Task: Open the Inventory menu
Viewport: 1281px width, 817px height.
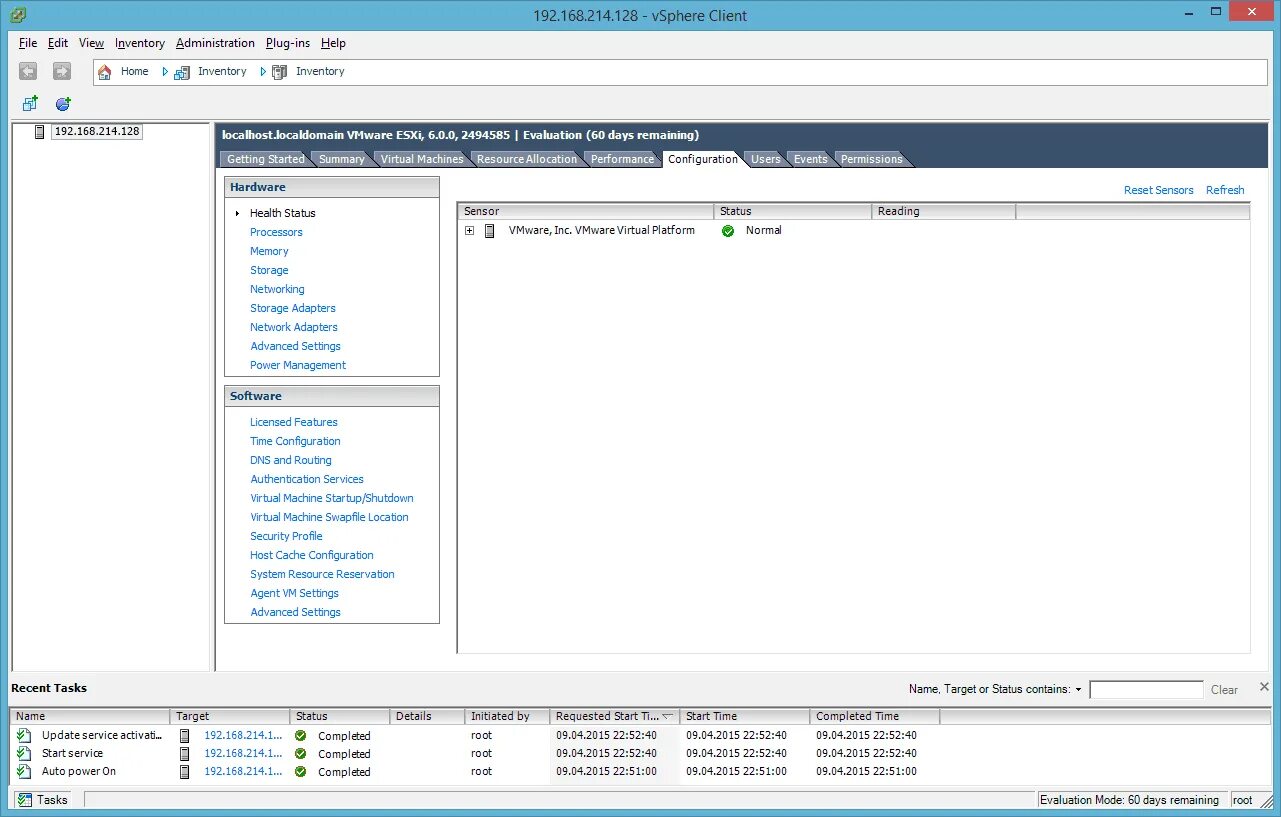Action: pyautogui.click(x=140, y=43)
